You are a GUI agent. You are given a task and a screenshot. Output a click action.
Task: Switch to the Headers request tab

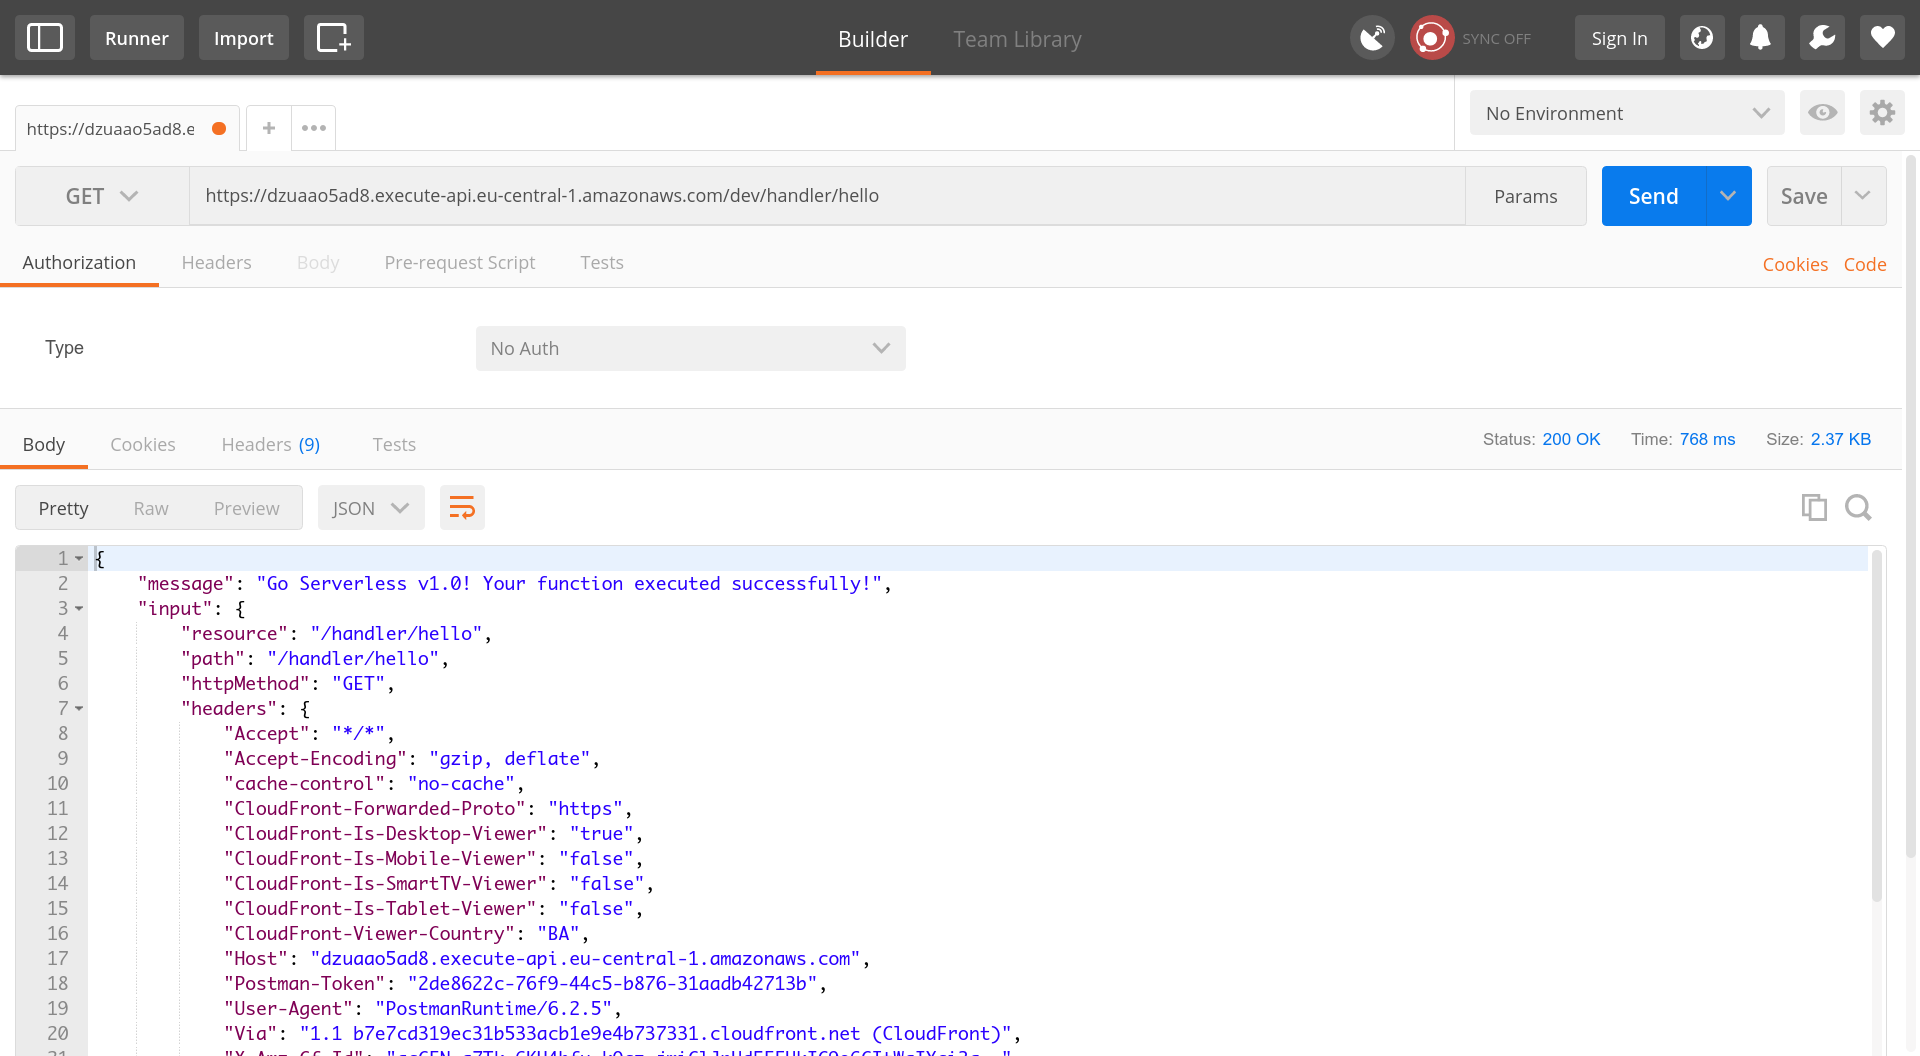click(216, 263)
